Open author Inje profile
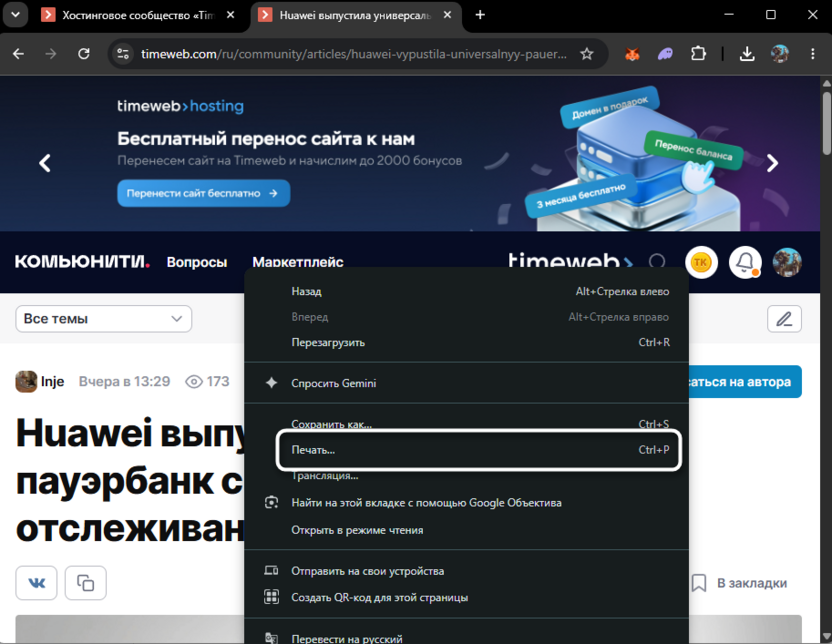This screenshot has height=644, width=832. click(x=40, y=381)
